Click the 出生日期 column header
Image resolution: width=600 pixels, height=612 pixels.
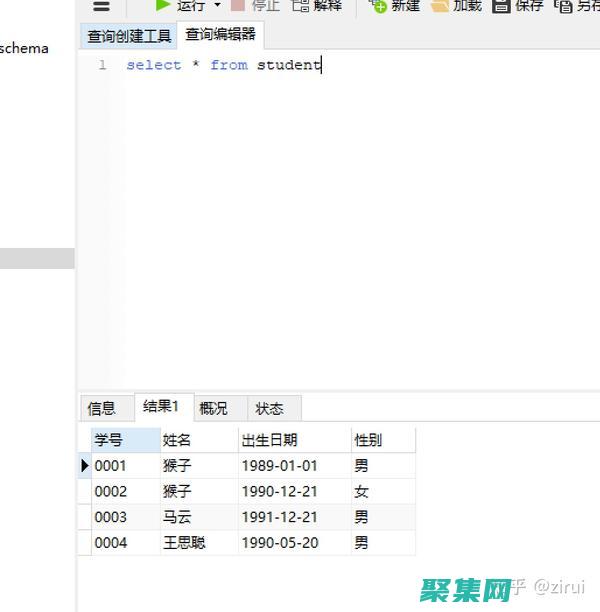coord(269,440)
